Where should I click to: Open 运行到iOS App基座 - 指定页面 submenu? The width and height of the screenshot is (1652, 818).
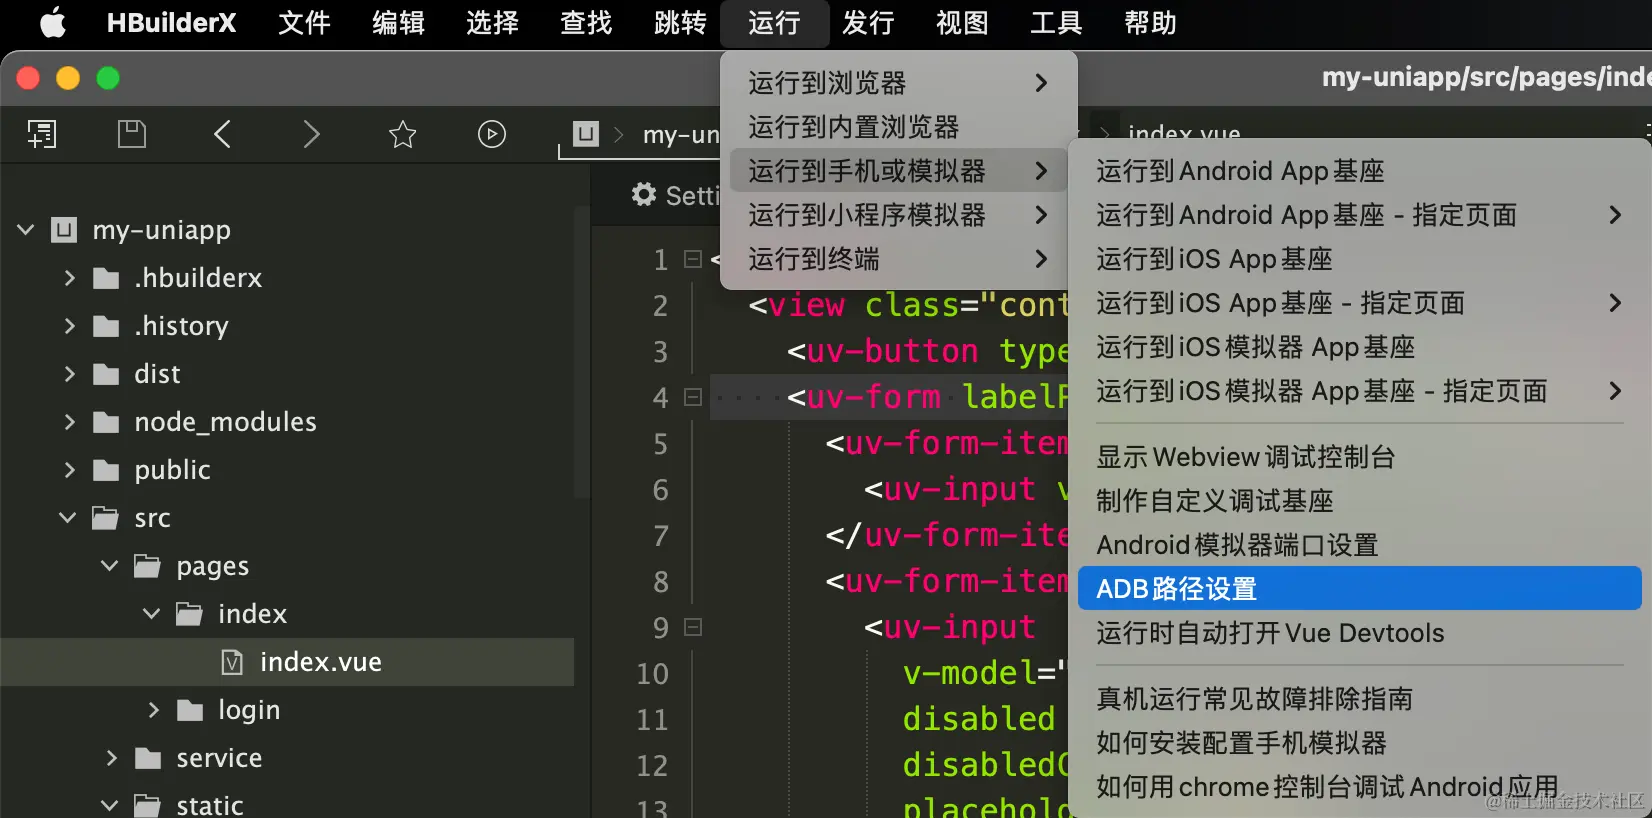pos(1360,303)
